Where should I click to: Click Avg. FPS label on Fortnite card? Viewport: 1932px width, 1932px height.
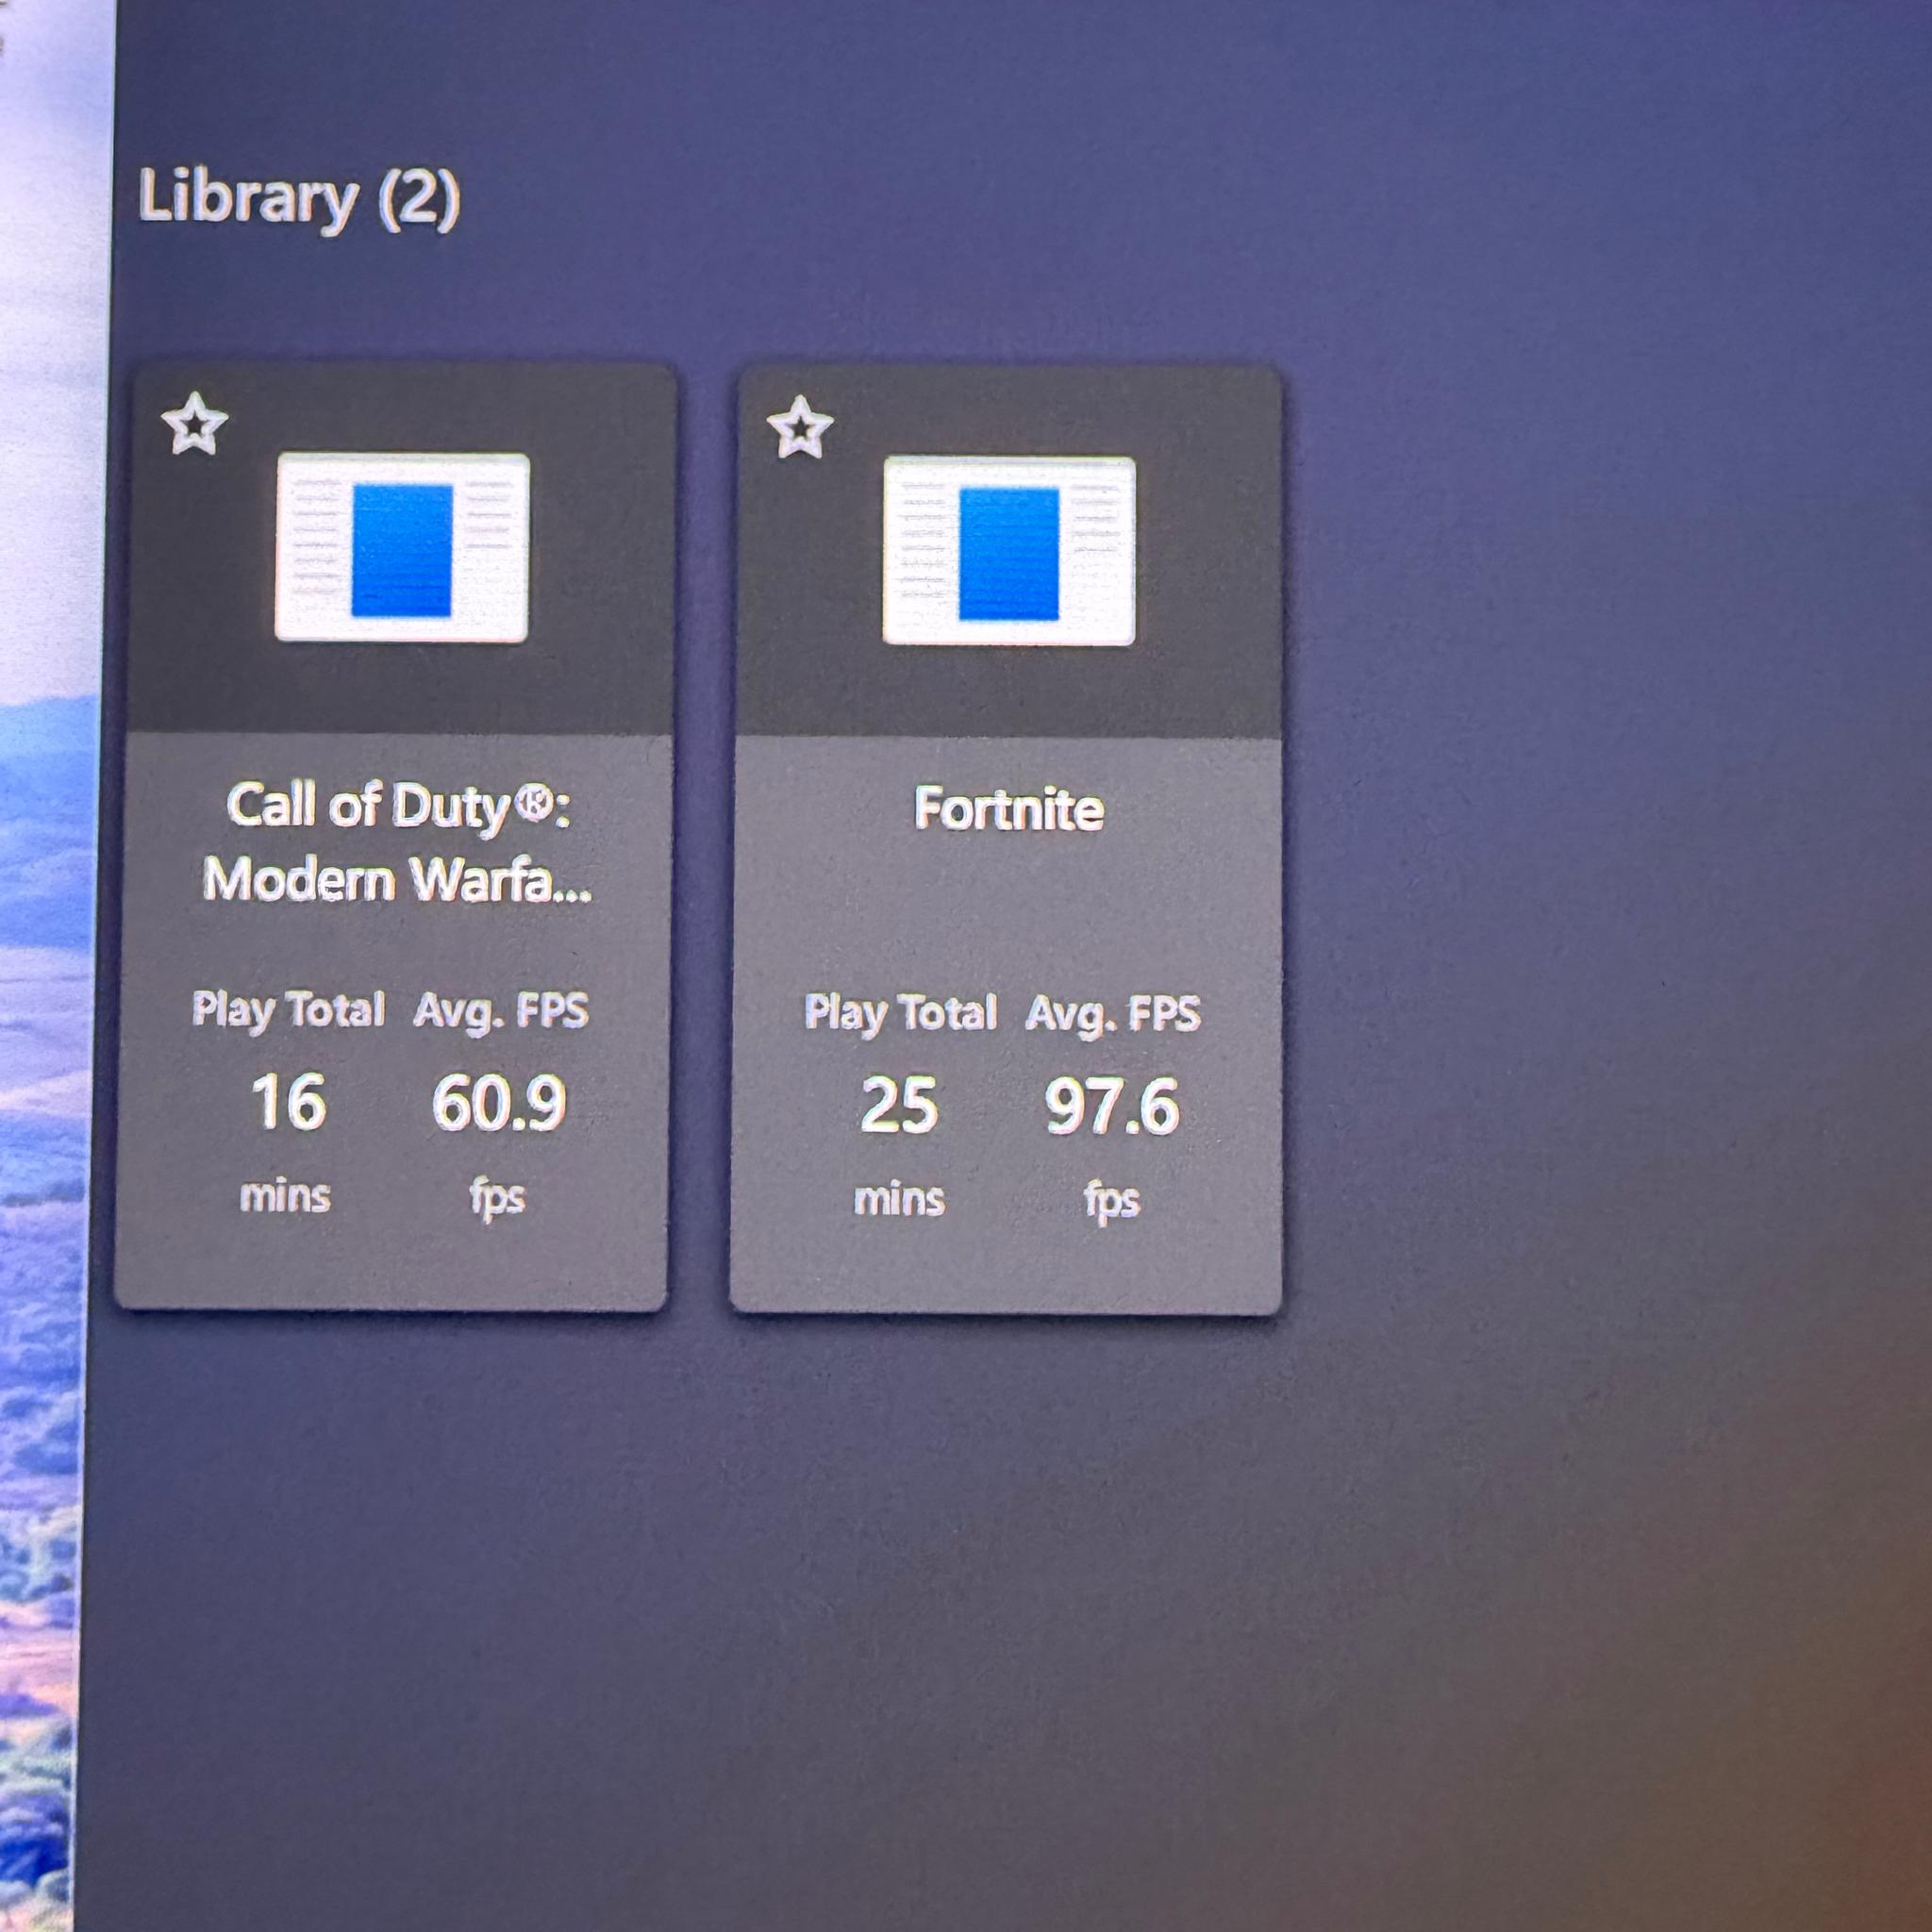pyautogui.click(x=1113, y=1014)
